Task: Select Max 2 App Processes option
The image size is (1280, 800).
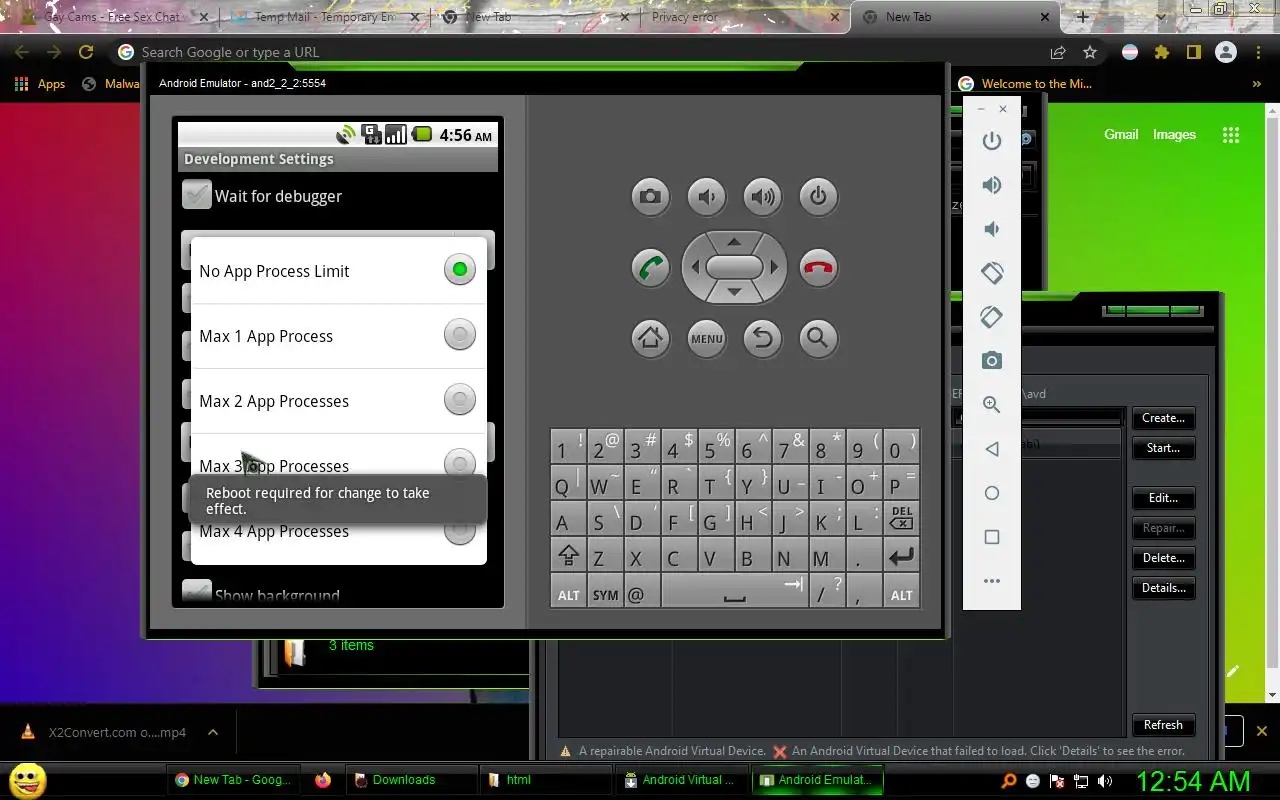Action: (x=339, y=401)
